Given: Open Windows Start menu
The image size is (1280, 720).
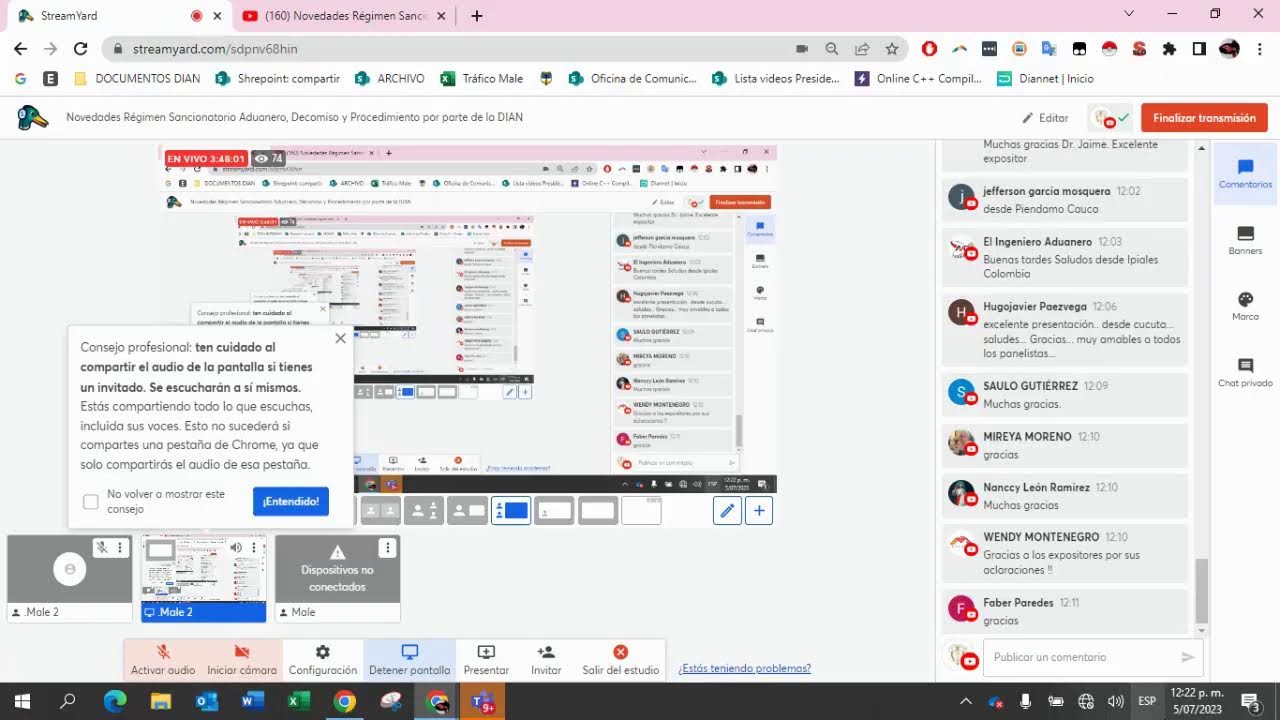Looking at the screenshot, I should point(22,701).
